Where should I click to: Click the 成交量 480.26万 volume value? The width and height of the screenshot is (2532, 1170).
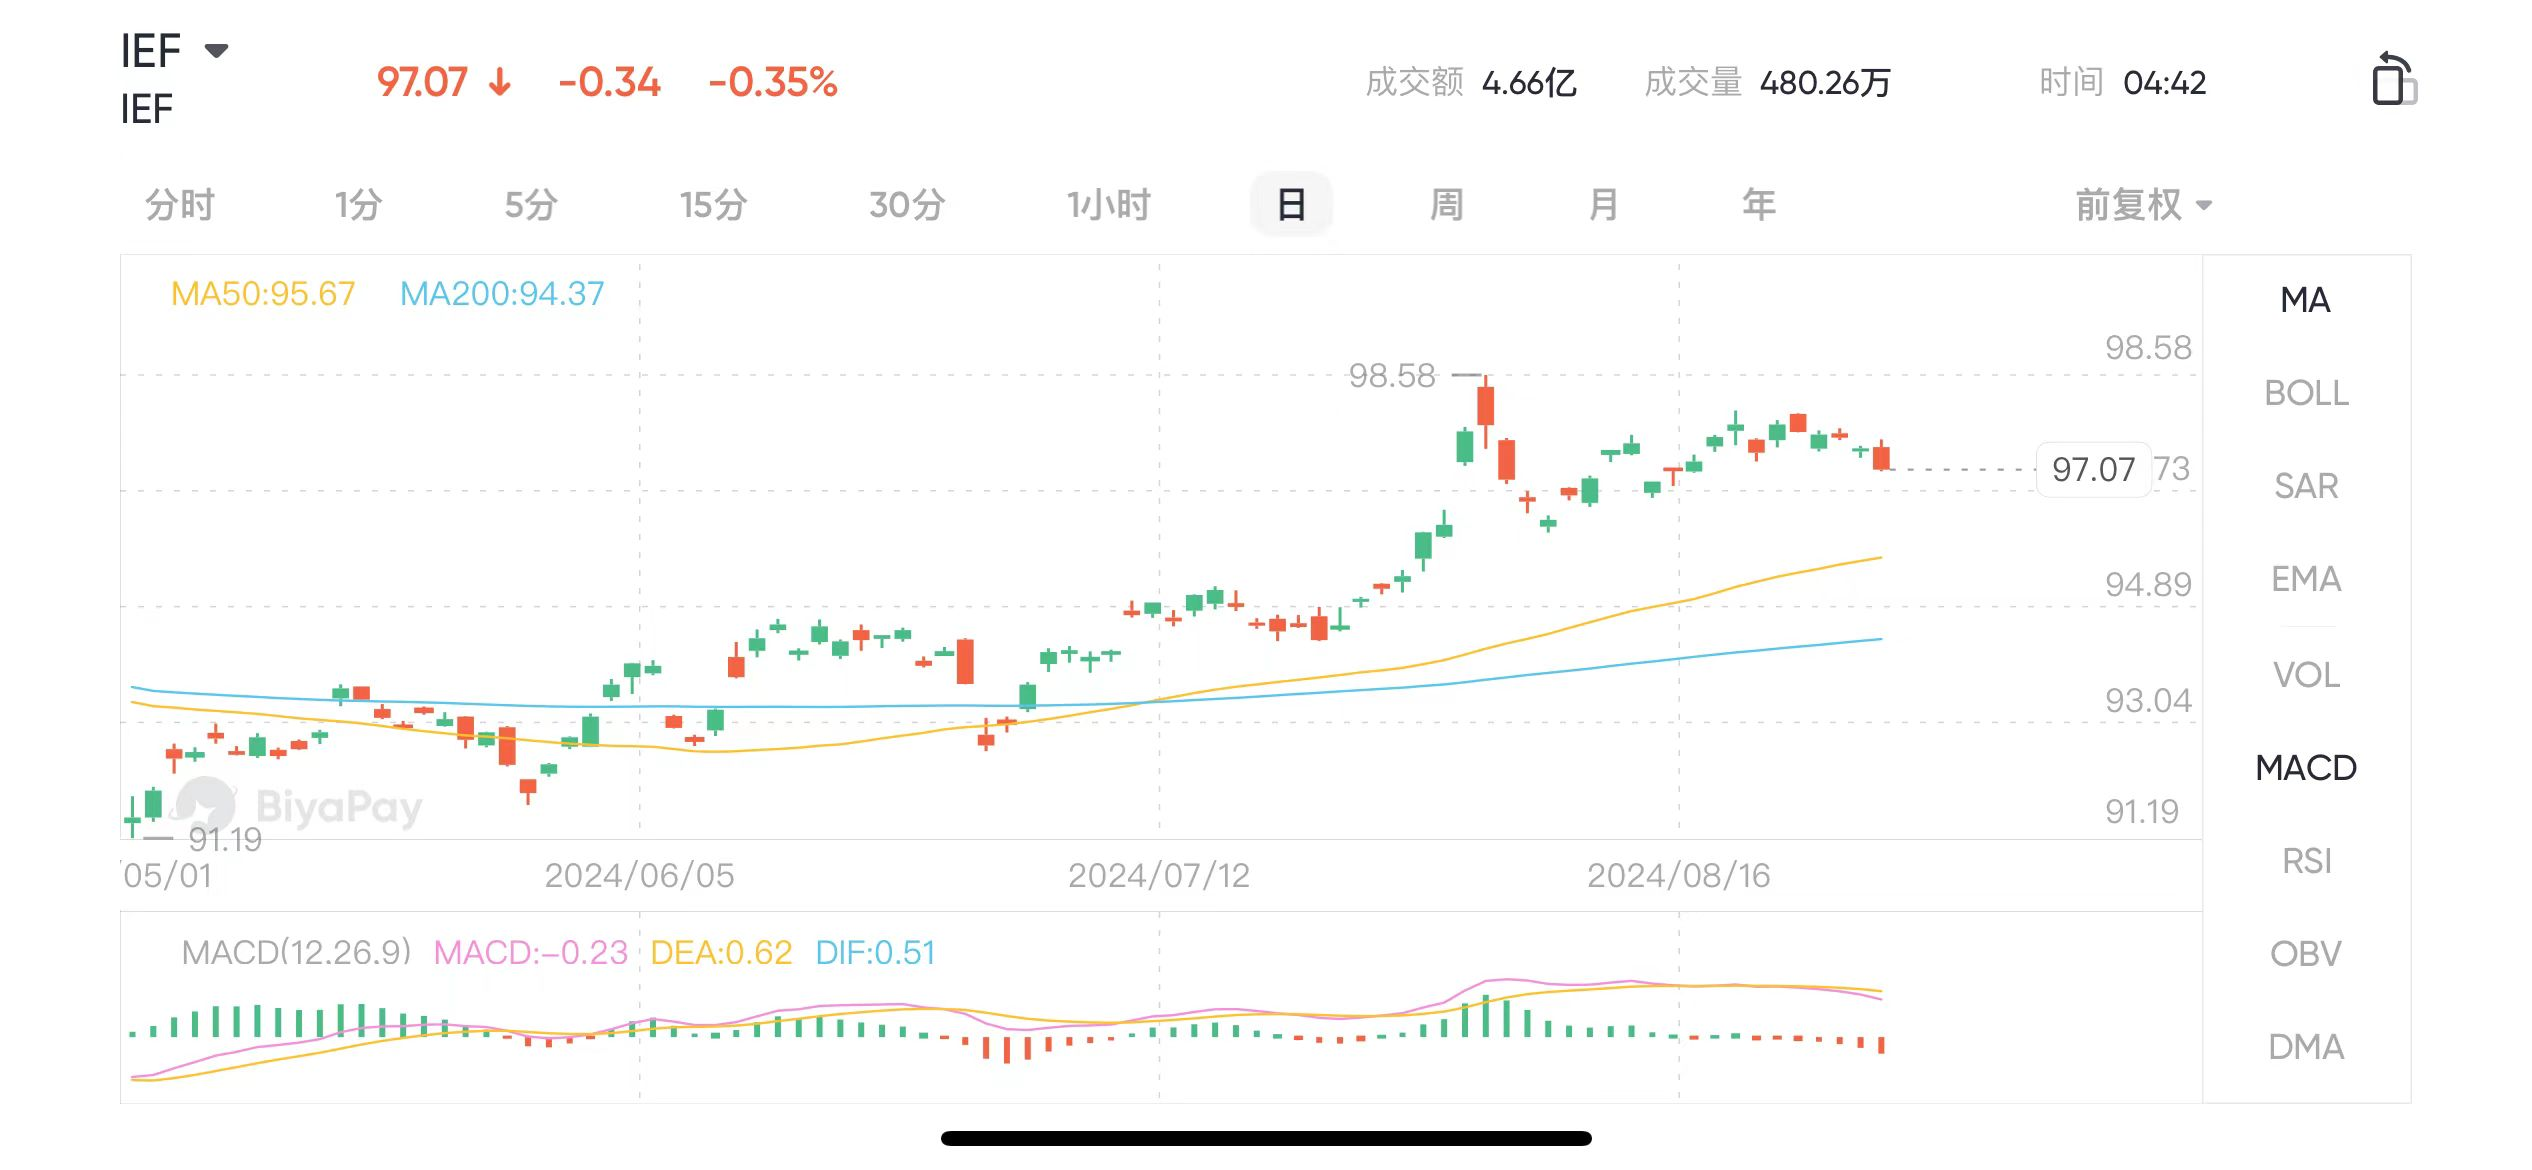coord(1767,82)
